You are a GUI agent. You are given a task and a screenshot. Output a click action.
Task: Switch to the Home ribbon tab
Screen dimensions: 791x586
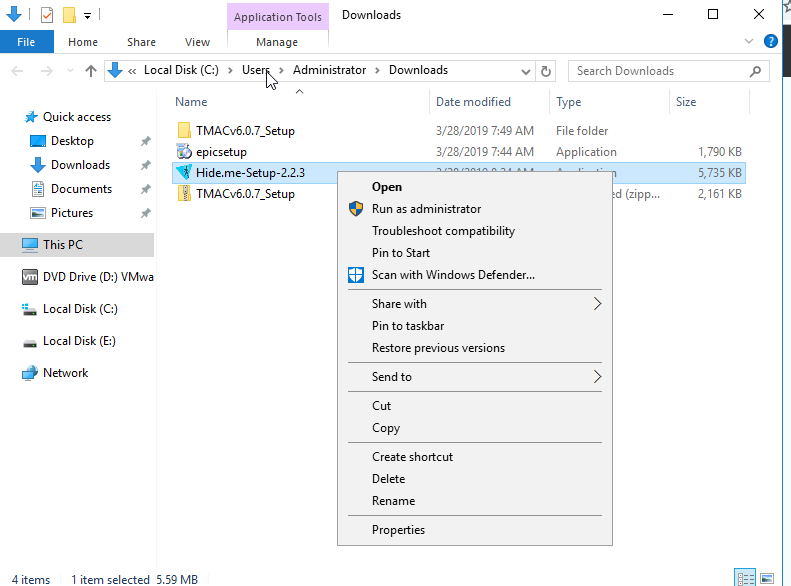pos(83,42)
